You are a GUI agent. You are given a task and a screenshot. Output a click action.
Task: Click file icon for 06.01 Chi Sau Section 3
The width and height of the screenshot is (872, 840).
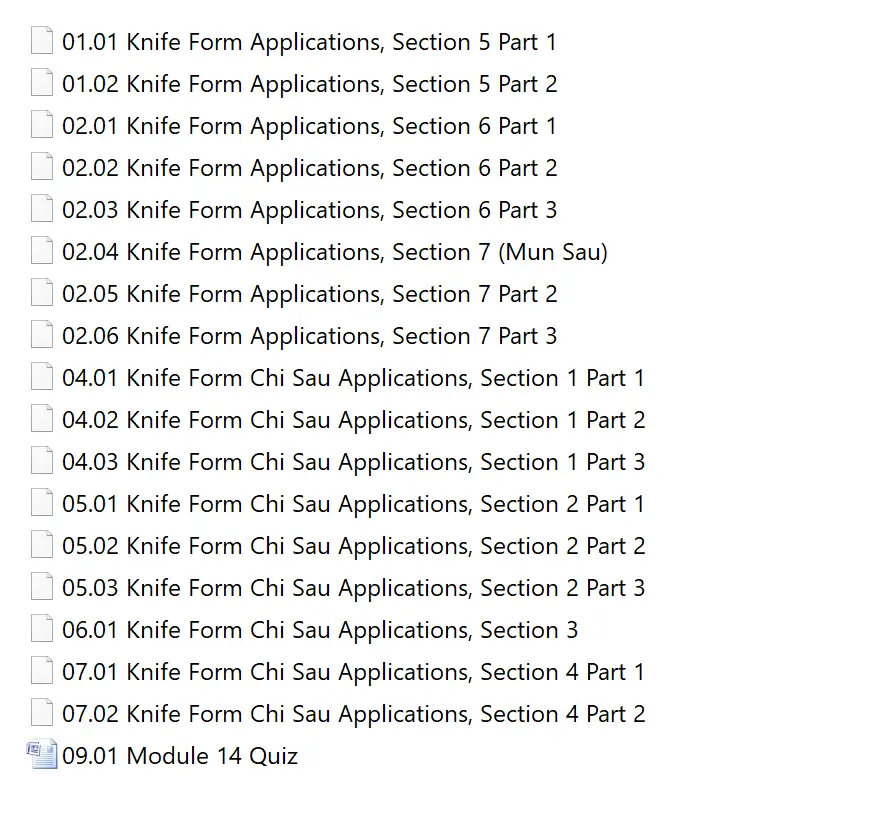[42, 630]
